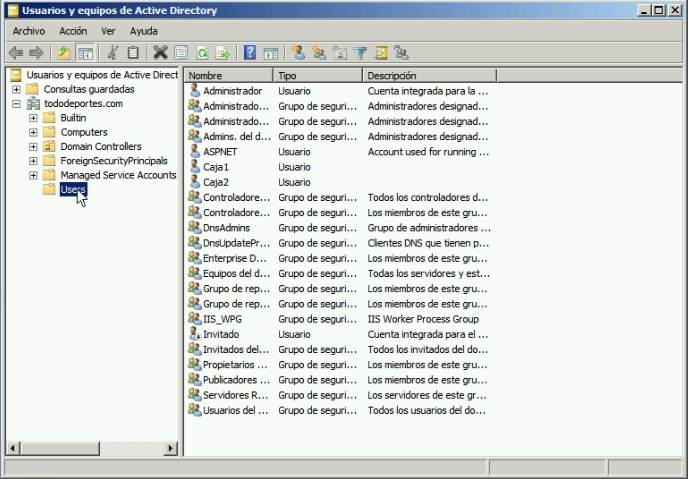688x479 pixels.
Task: Click the Find objects magnifier icon
Action: click(x=381, y=53)
